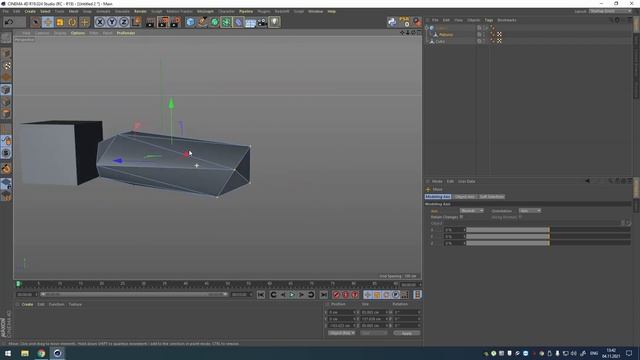640x360 pixels.
Task: Click the Undo arrow icon
Action: pyautogui.click(x=9, y=22)
